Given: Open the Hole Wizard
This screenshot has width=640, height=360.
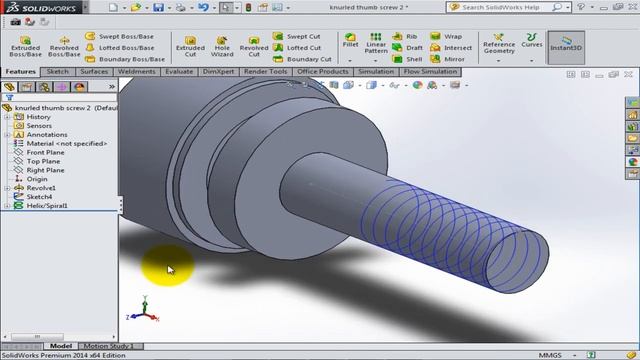Looking at the screenshot, I should tap(222, 47).
